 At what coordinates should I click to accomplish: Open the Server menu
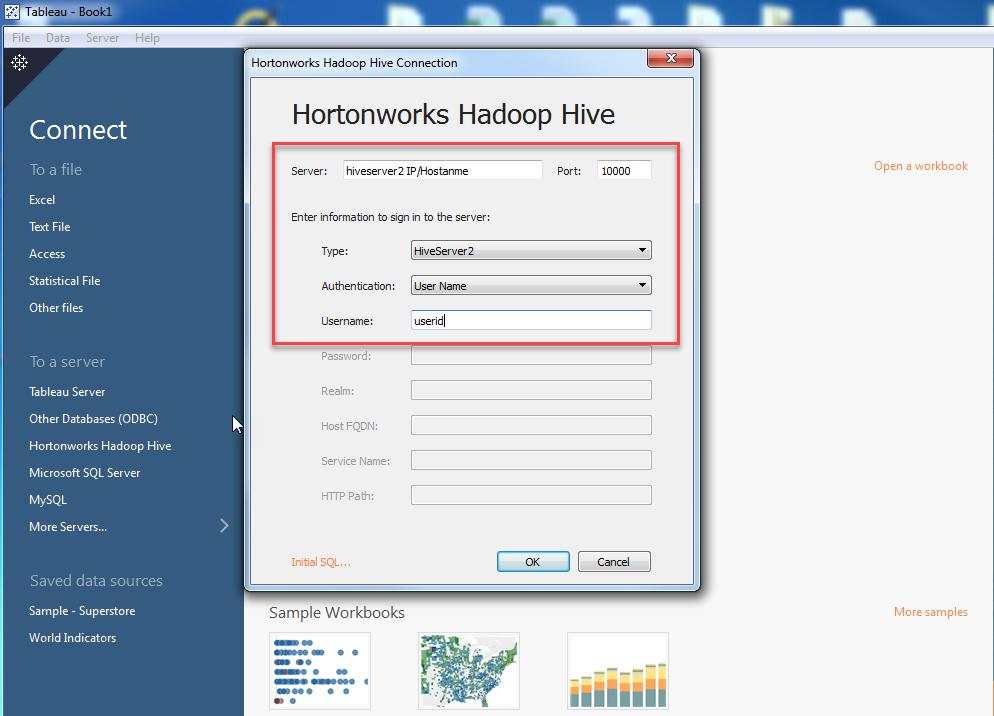coord(102,37)
